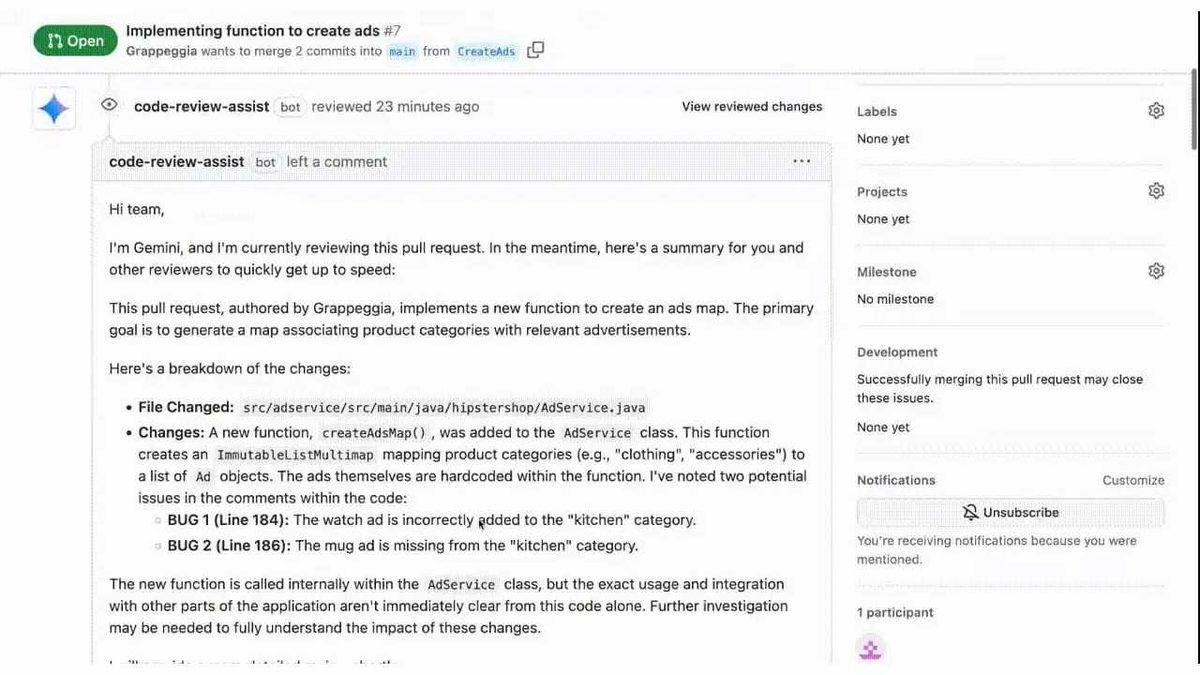Click the participant avatar thumbnail
This screenshot has width=1200, height=675.
870,648
